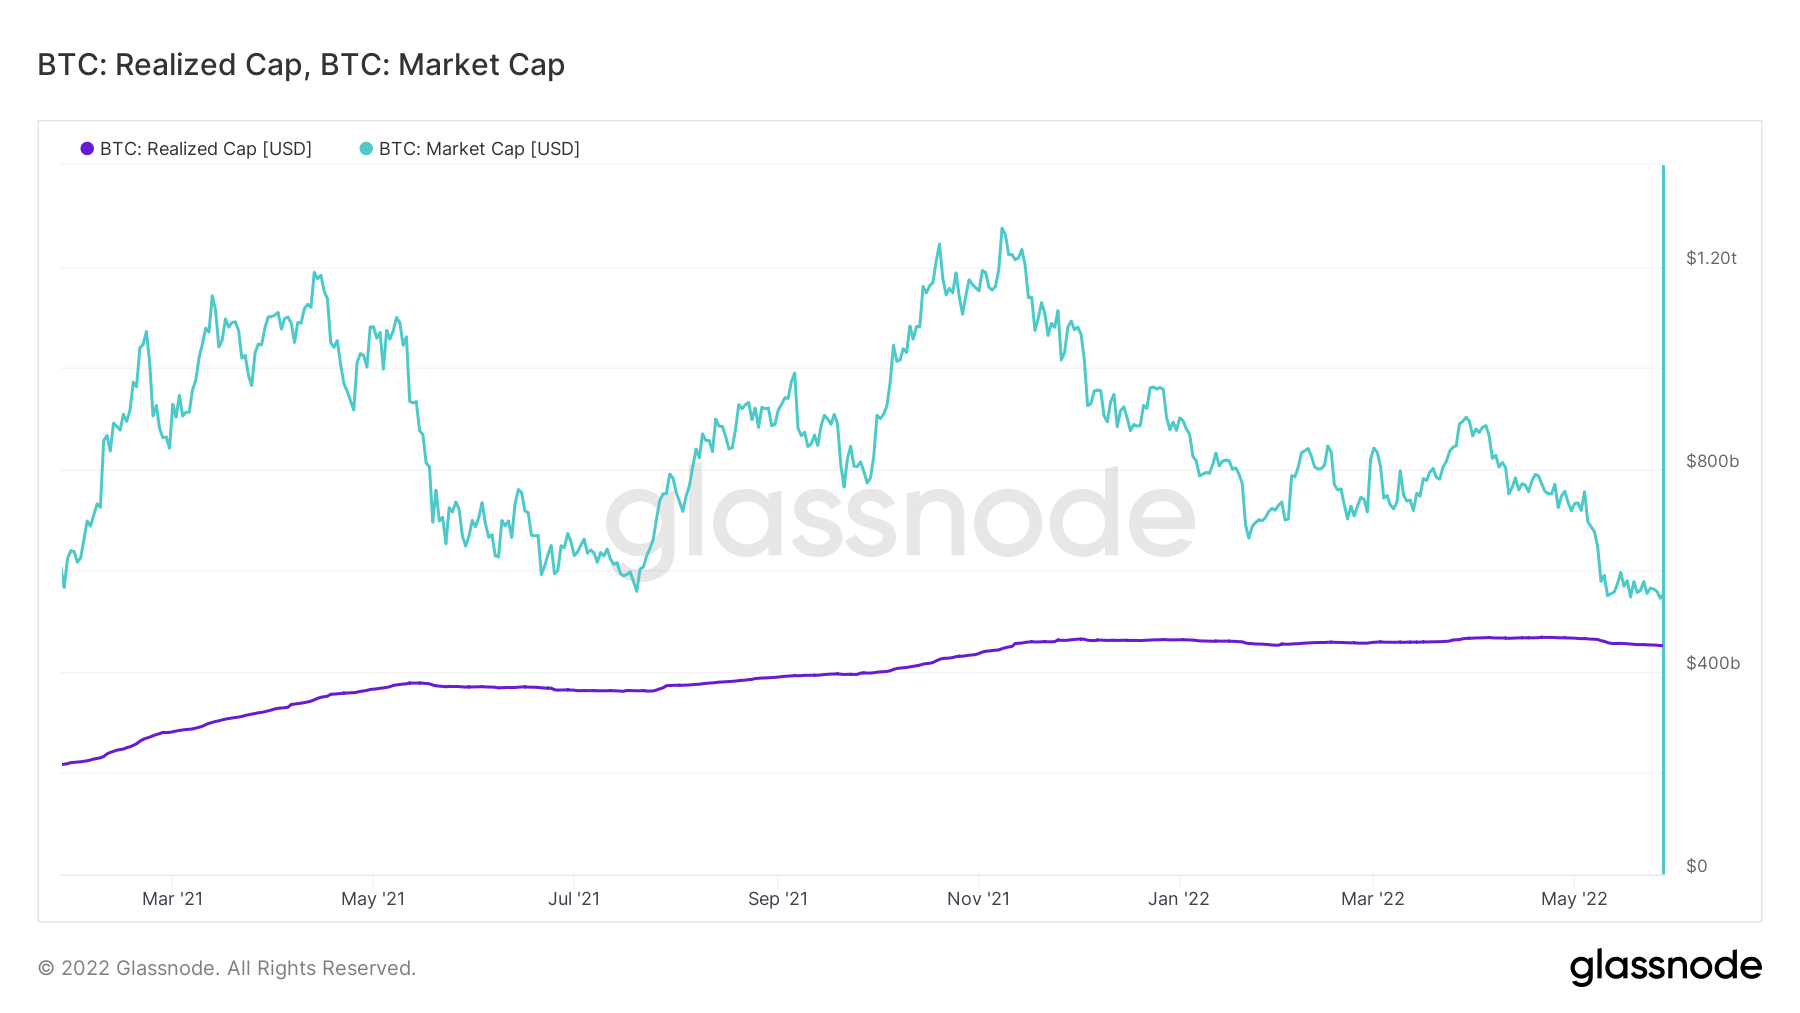Click the glassnode watermark in chart center

tap(900, 518)
